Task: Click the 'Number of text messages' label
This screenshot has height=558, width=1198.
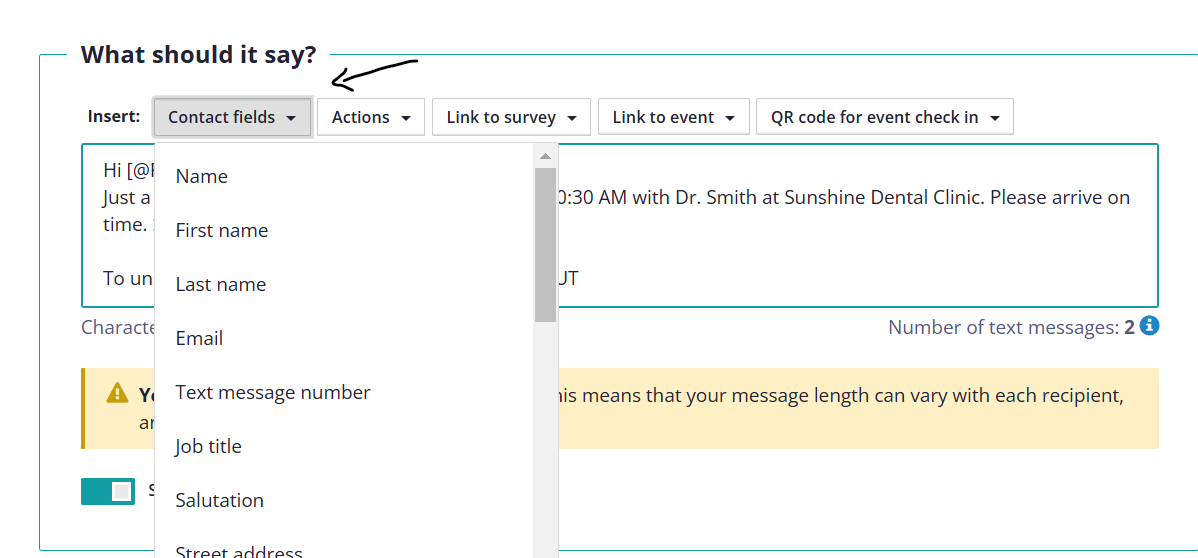Action: click(1004, 327)
